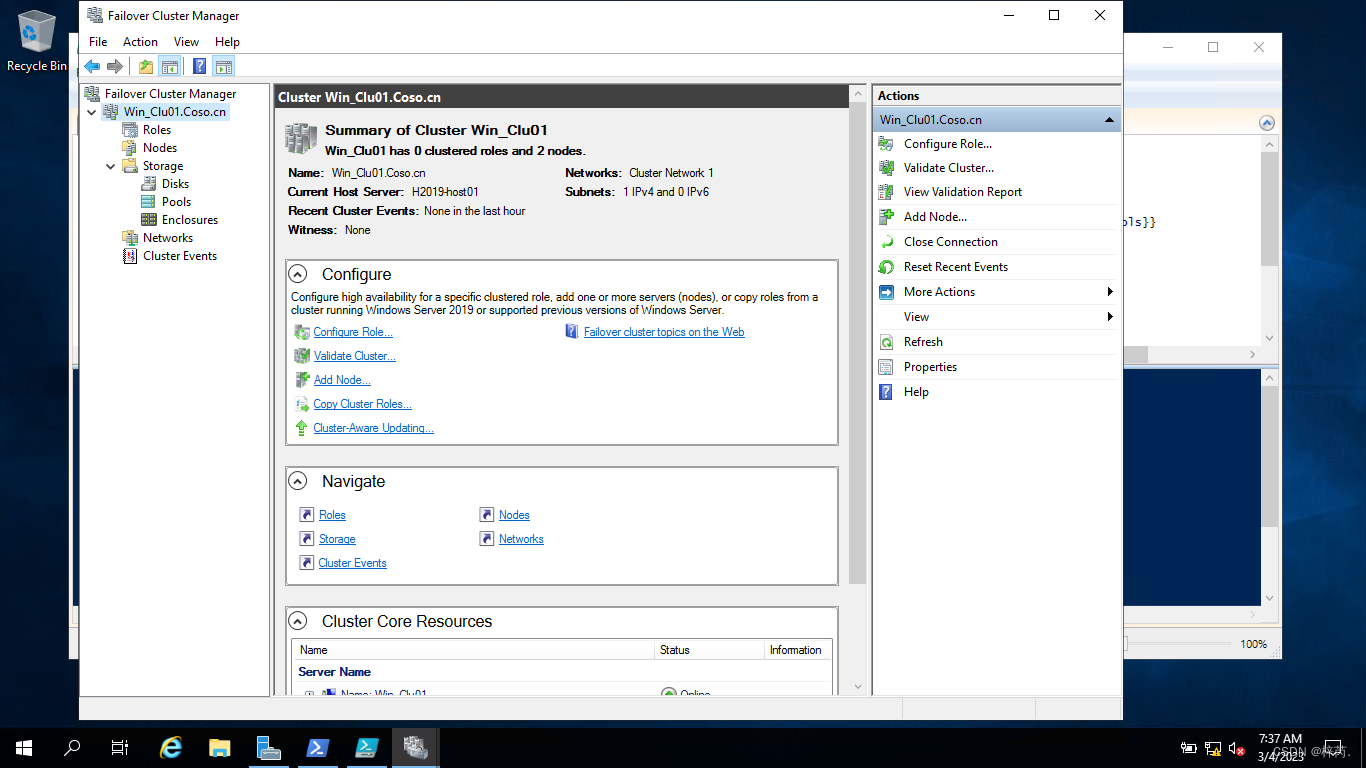The width and height of the screenshot is (1366, 768).
Task: Click the summary pane scroll down arrow
Action: point(857,687)
